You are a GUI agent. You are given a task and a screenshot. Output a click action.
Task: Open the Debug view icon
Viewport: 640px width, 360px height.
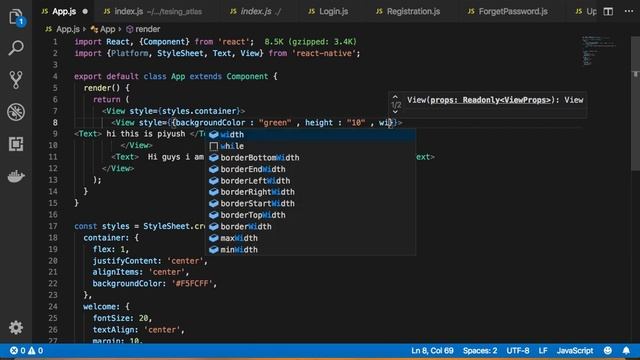16,112
